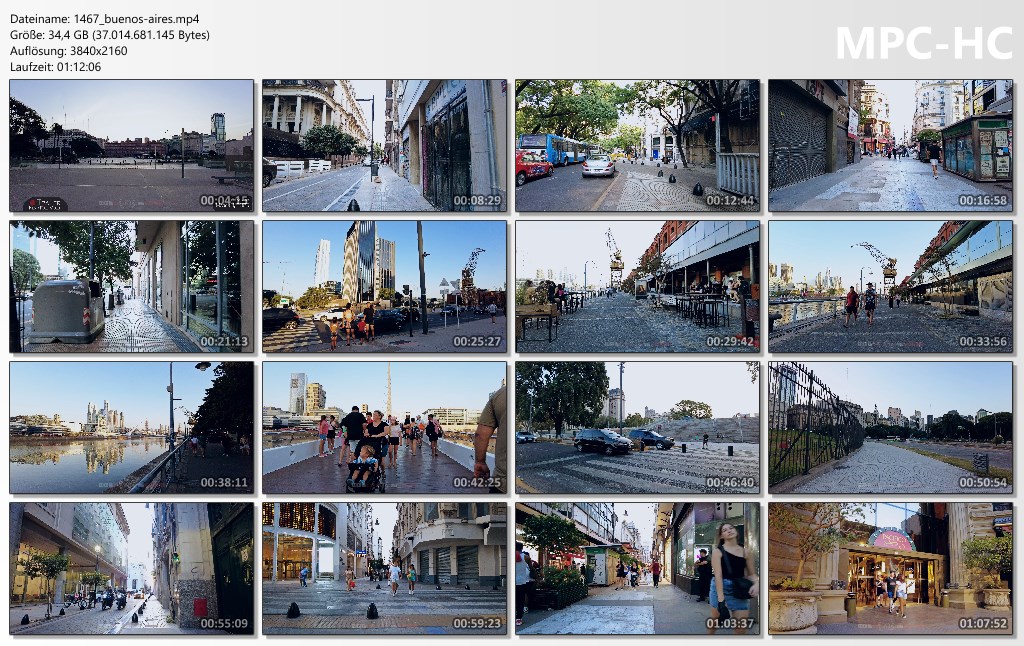Select the thumbnail at 00:25:27

[385, 286]
